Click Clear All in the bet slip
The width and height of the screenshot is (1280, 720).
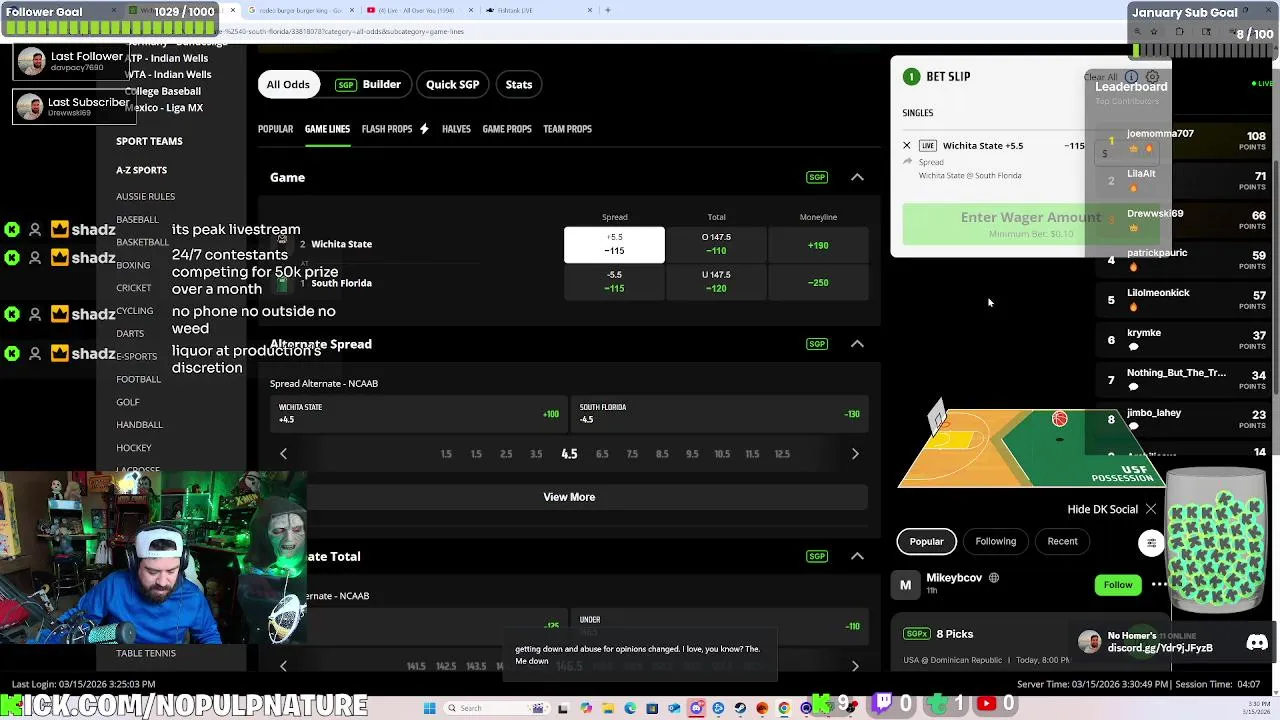[1100, 77]
